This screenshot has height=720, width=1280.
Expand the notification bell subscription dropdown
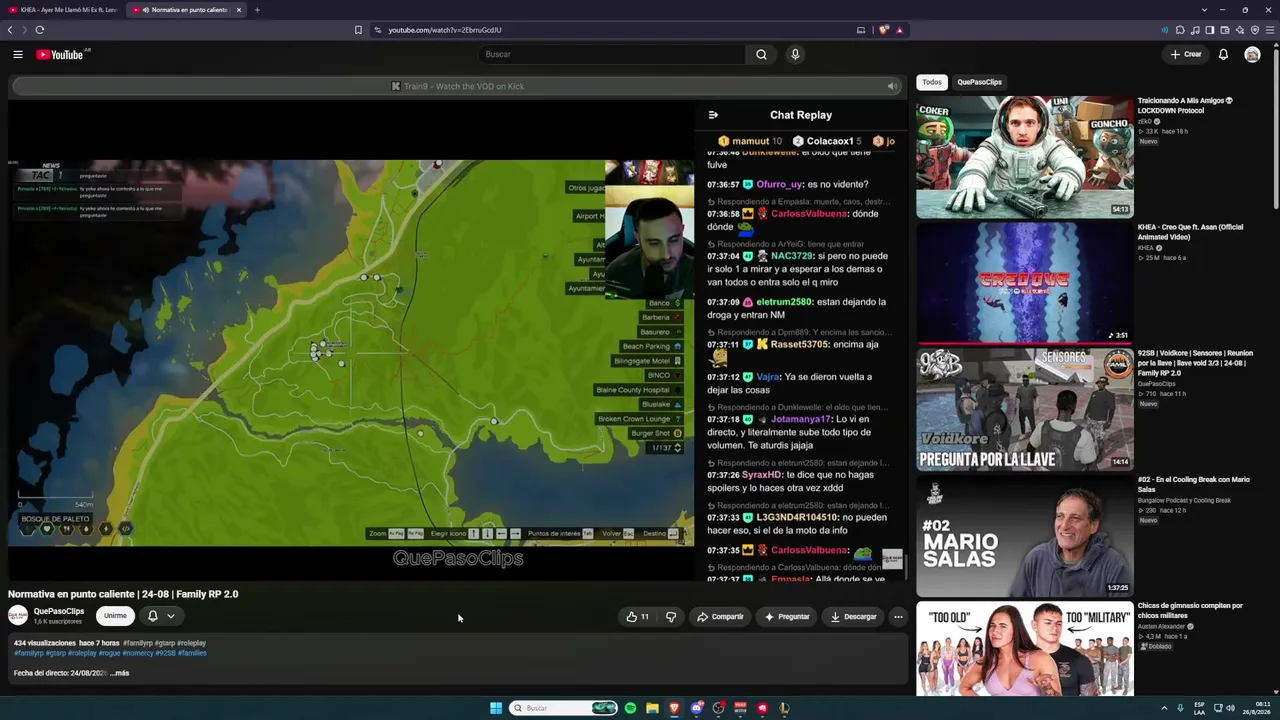click(161, 616)
